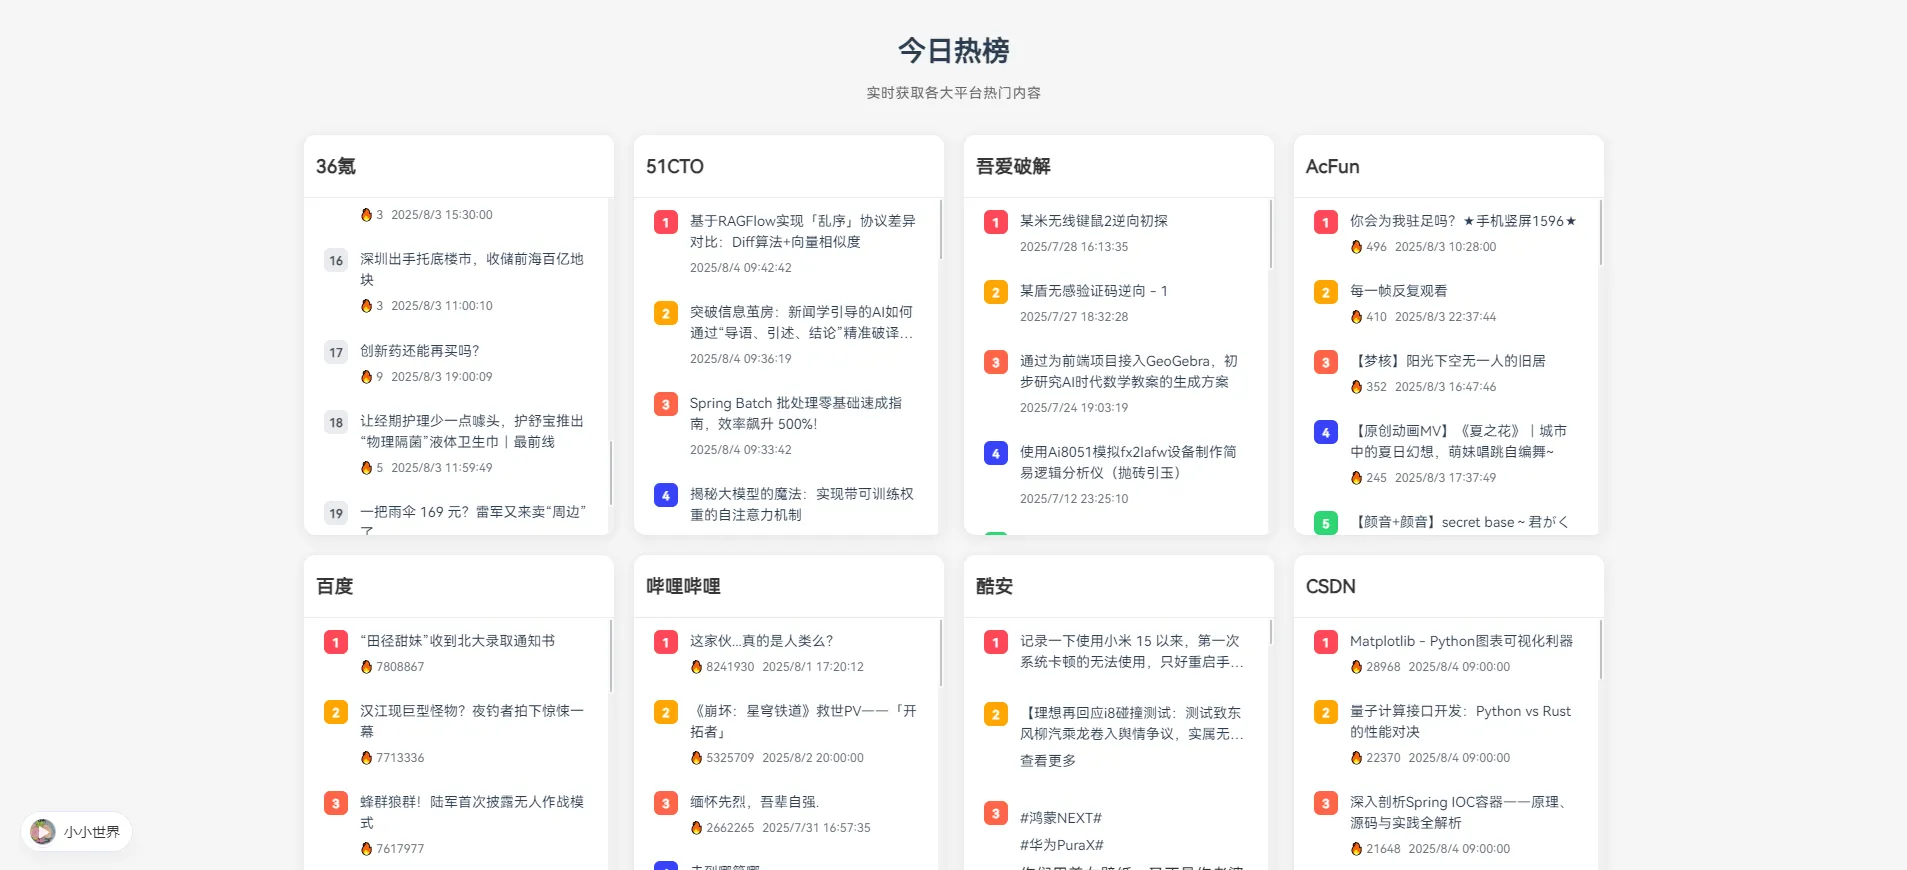The width and height of the screenshot is (1907, 870).
Task: Open “田径甜妹”收到北大录取通知书 Baidu topic
Action: pos(458,641)
